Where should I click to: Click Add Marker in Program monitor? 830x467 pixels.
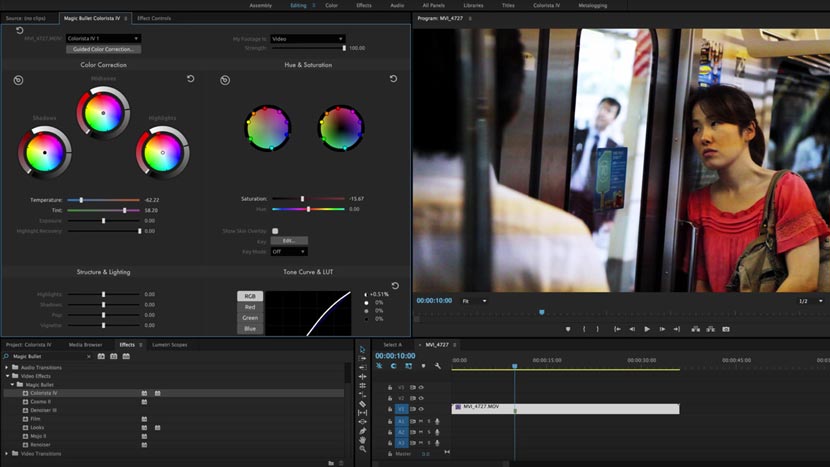[x=568, y=329]
